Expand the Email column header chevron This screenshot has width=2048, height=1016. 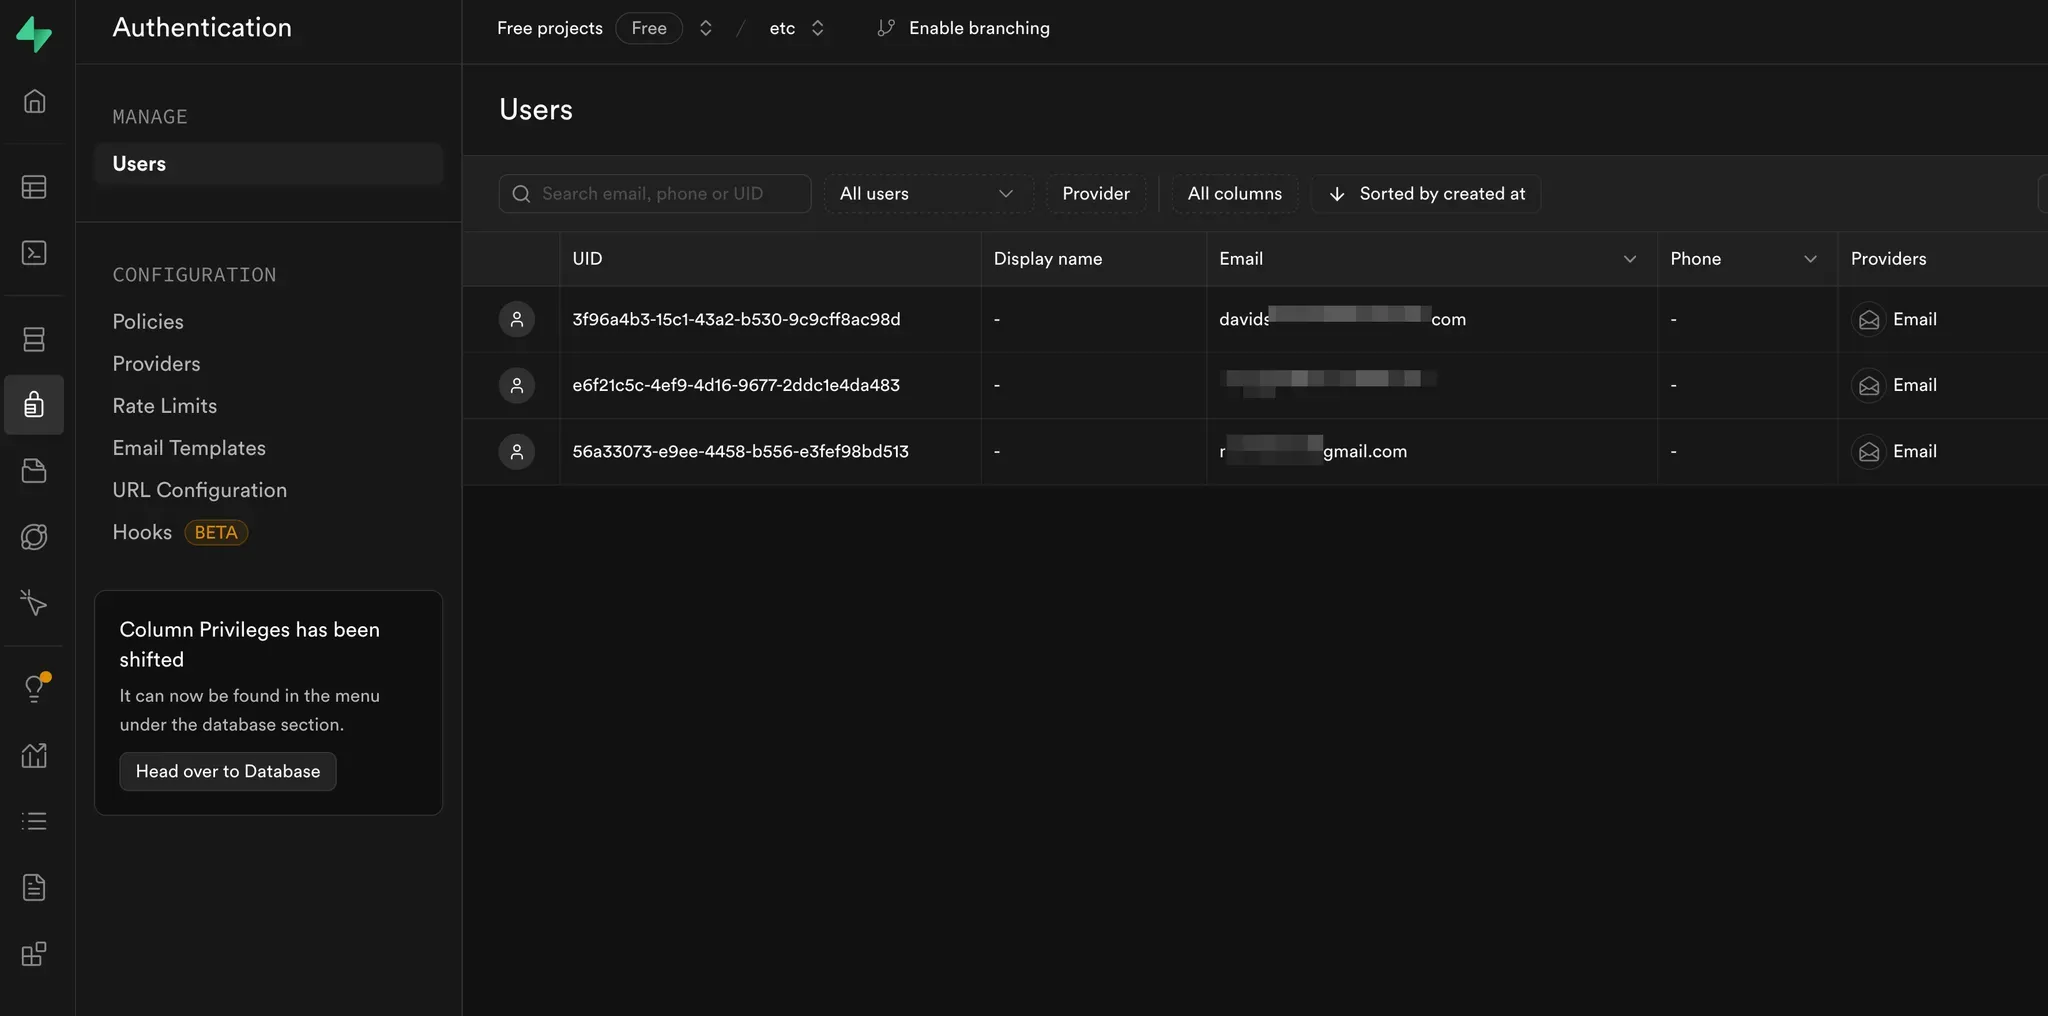pyautogui.click(x=1630, y=259)
